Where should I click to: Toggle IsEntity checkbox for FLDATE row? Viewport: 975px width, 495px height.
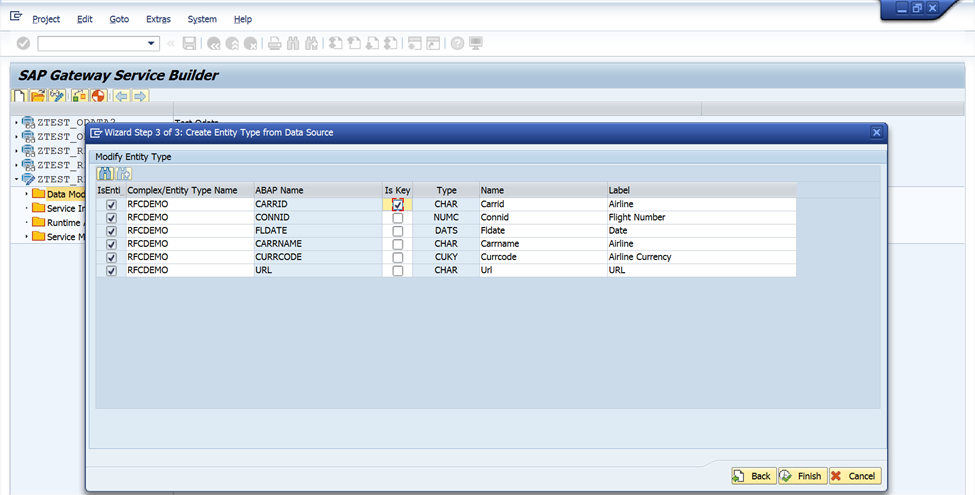click(x=111, y=231)
